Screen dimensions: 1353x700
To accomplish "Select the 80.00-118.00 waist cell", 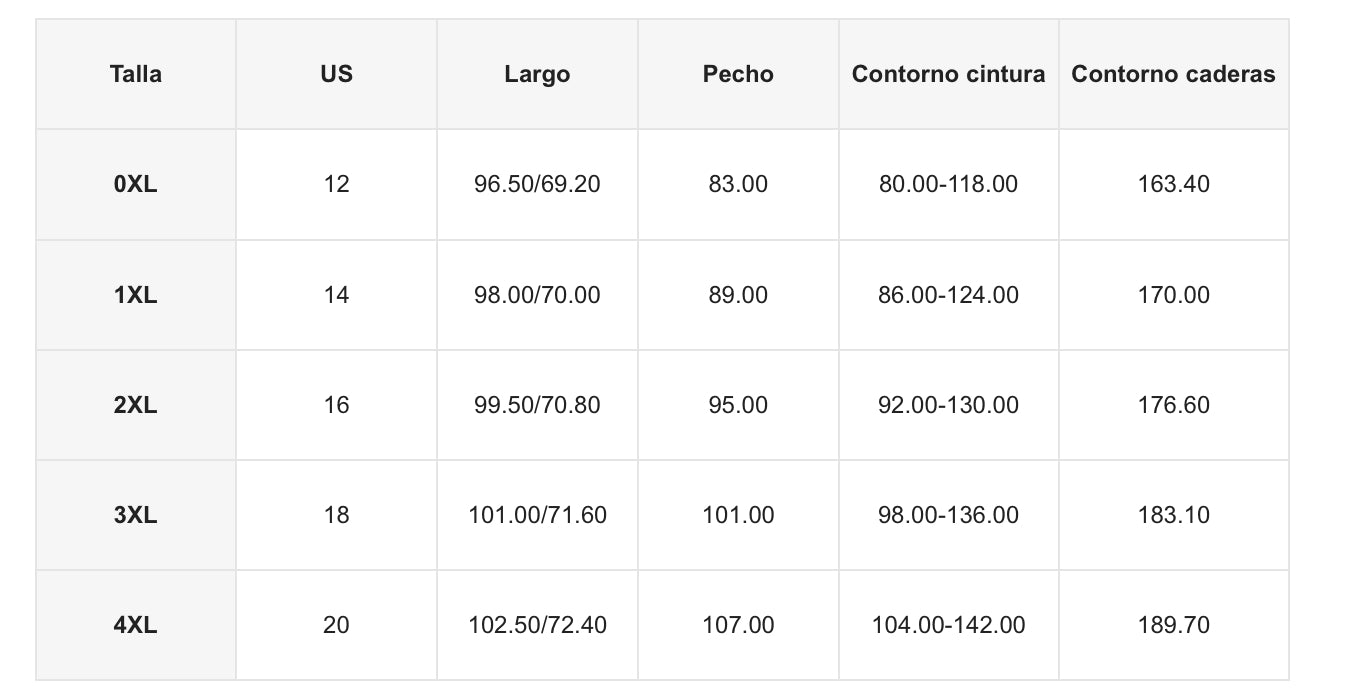I will tap(948, 184).
